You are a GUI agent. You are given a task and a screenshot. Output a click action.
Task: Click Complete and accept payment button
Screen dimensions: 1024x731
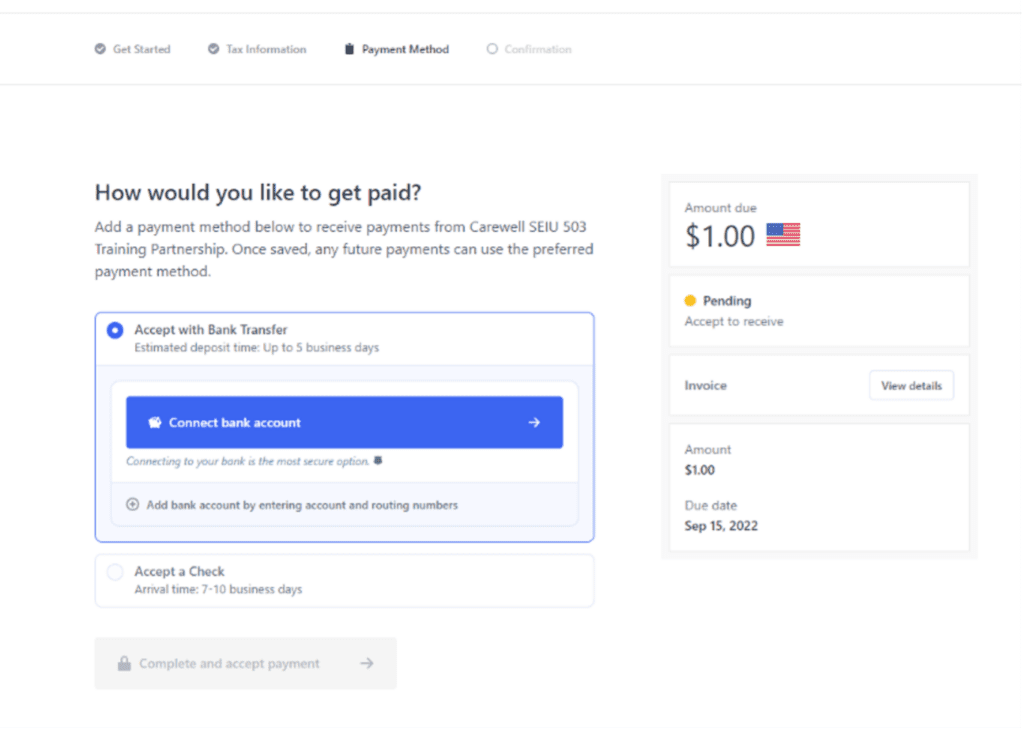[x=246, y=663]
